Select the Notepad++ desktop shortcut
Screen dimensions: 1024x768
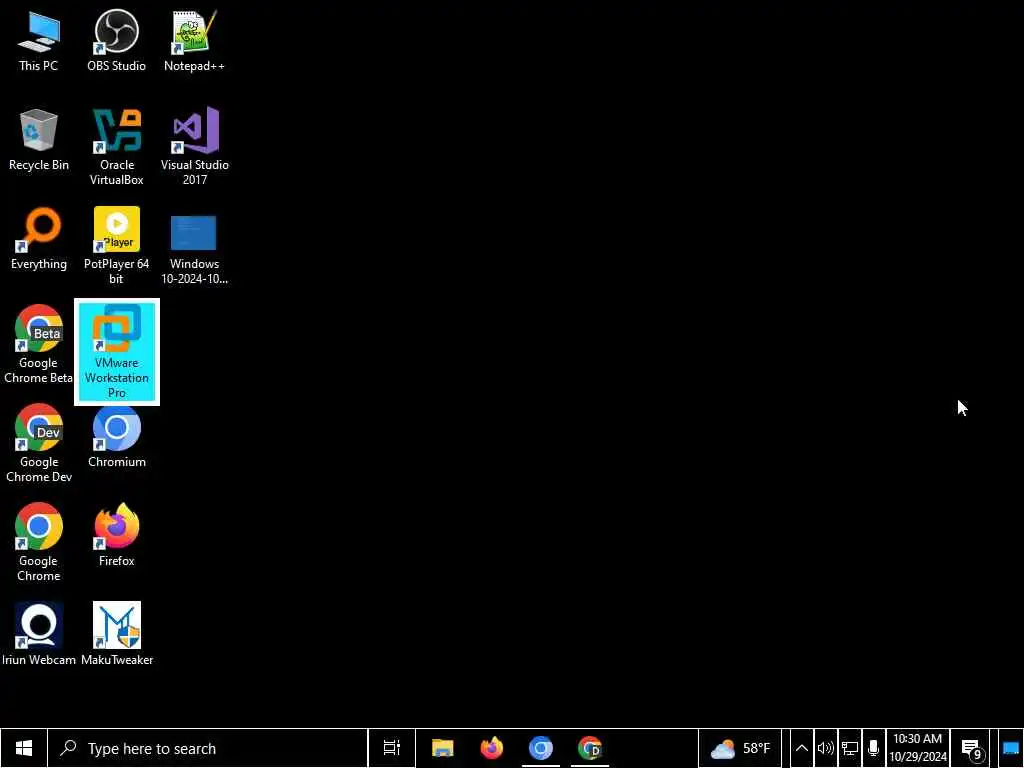click(x=194, y=40)
